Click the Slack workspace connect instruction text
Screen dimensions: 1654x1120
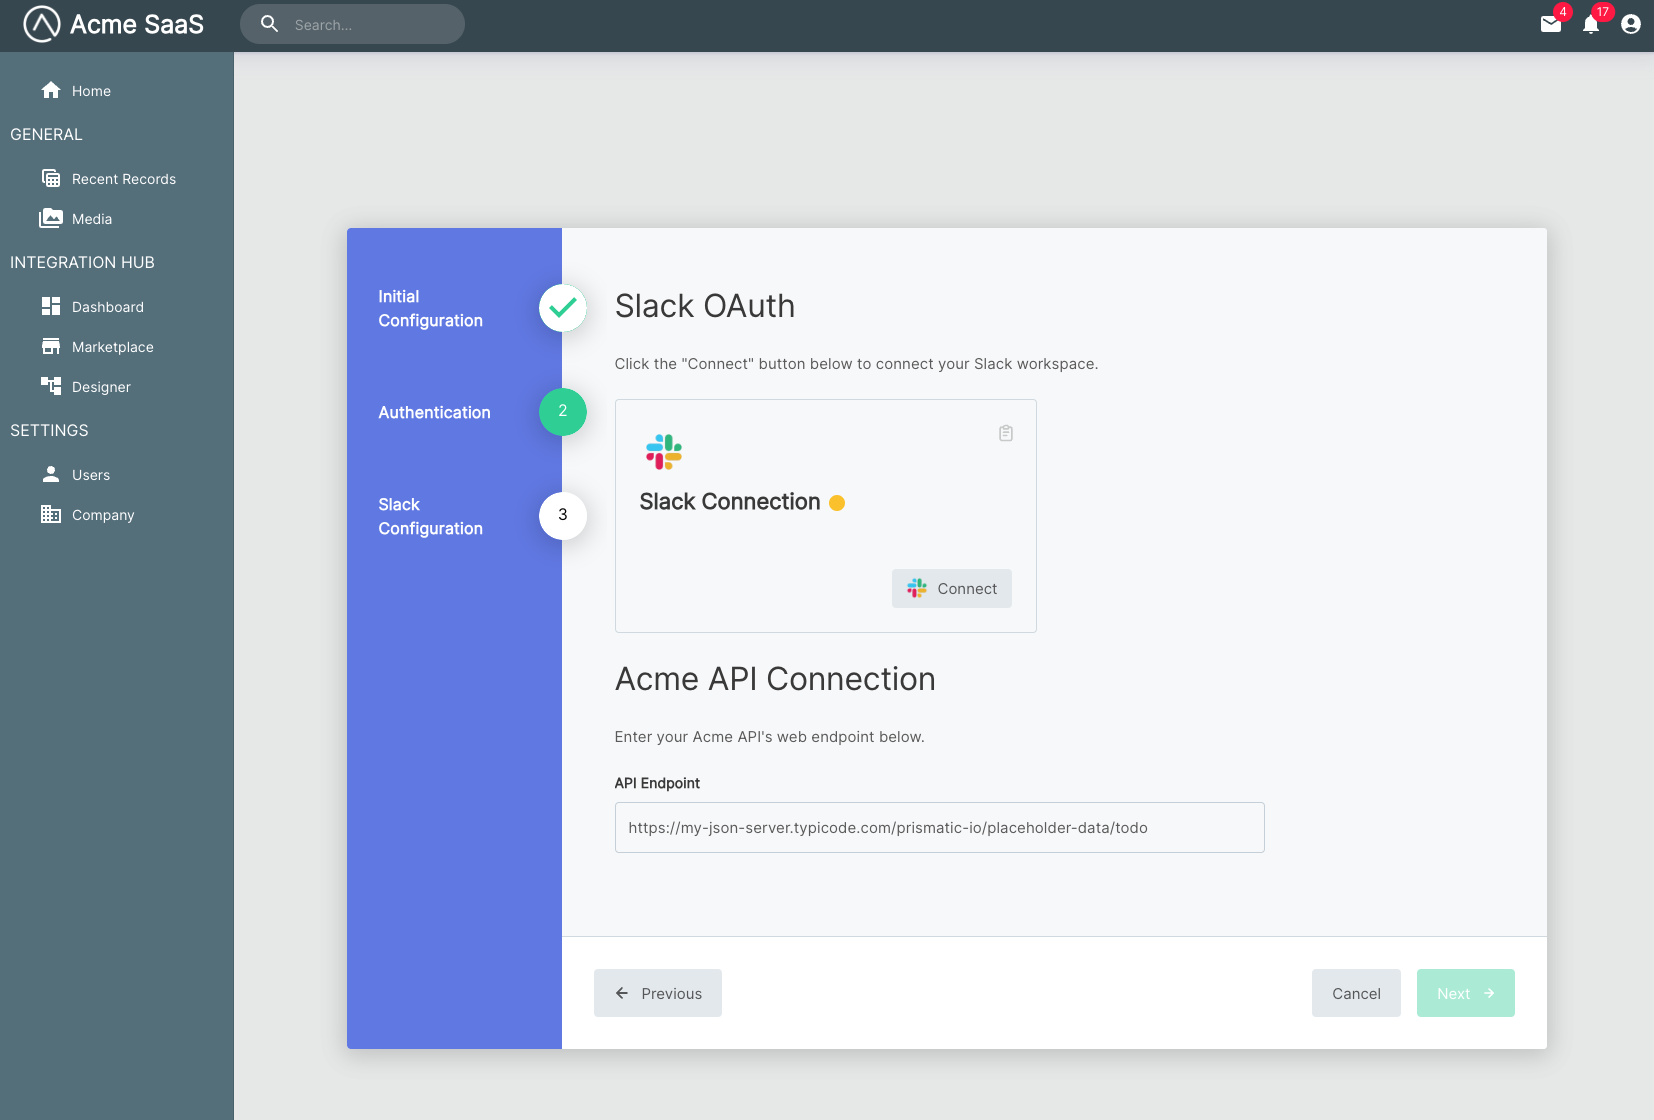point(856,364)
